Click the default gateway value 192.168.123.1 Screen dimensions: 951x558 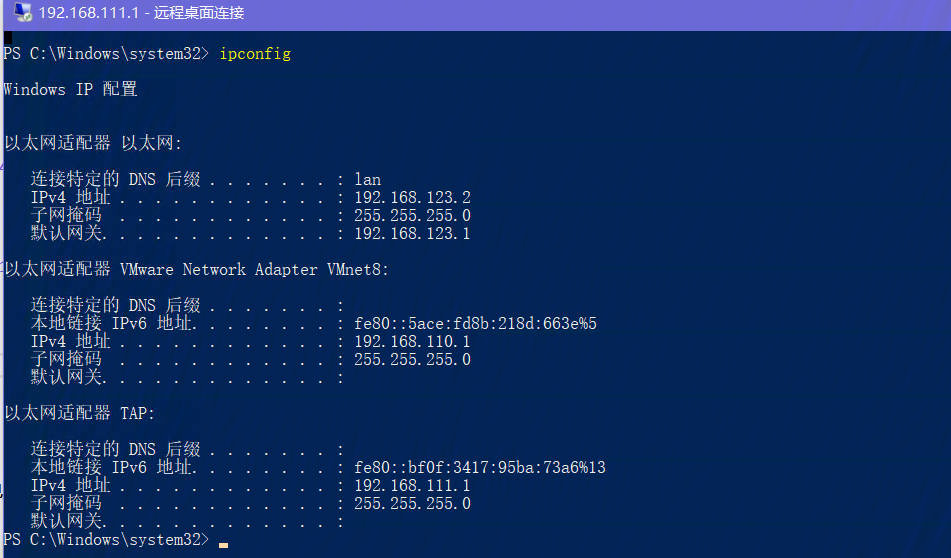(412, 234)
